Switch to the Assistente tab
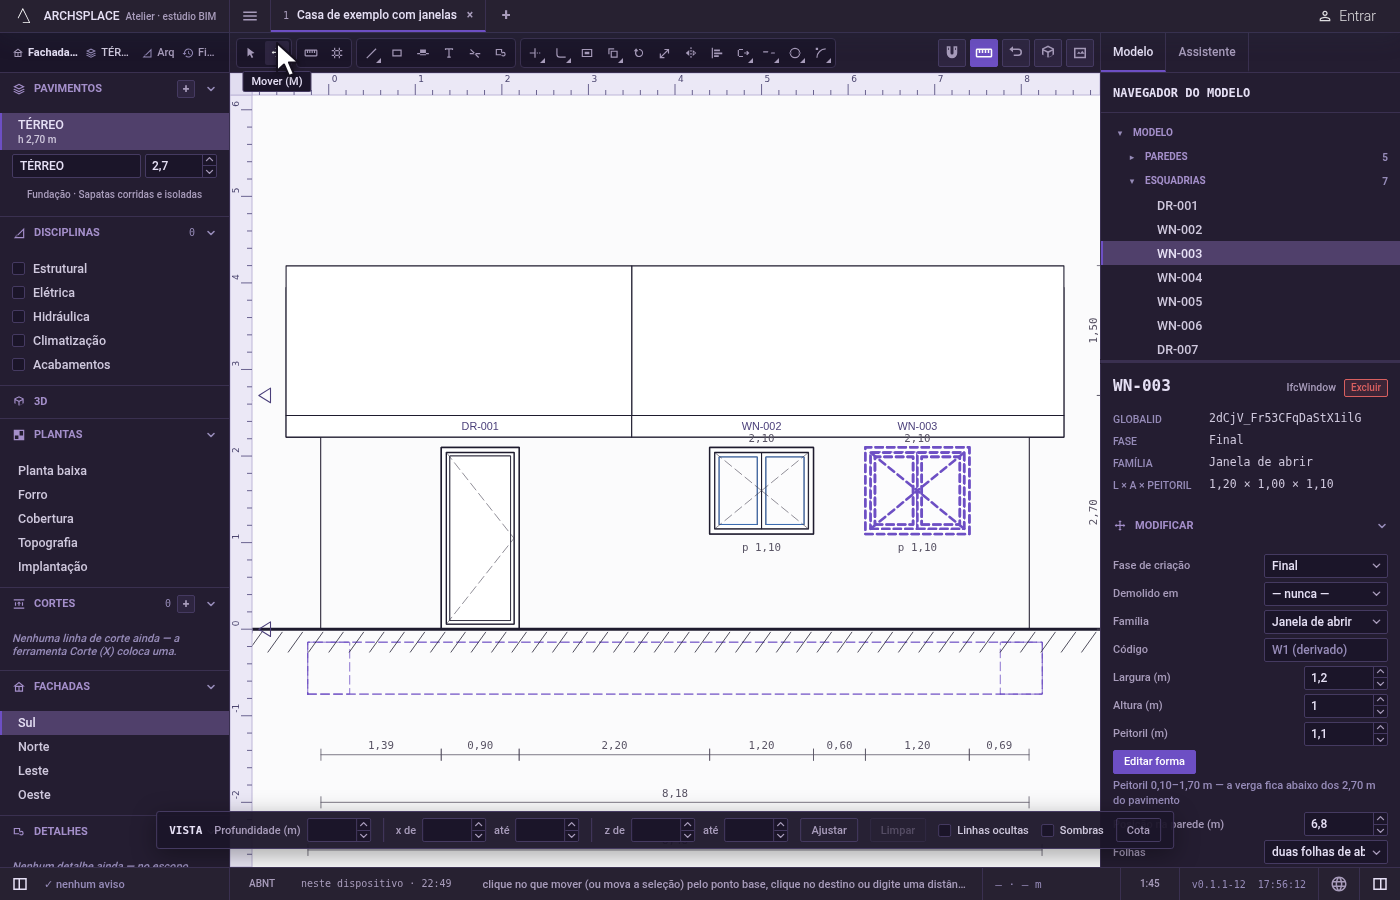1400x900 pixels. [x=1207, y=52]
